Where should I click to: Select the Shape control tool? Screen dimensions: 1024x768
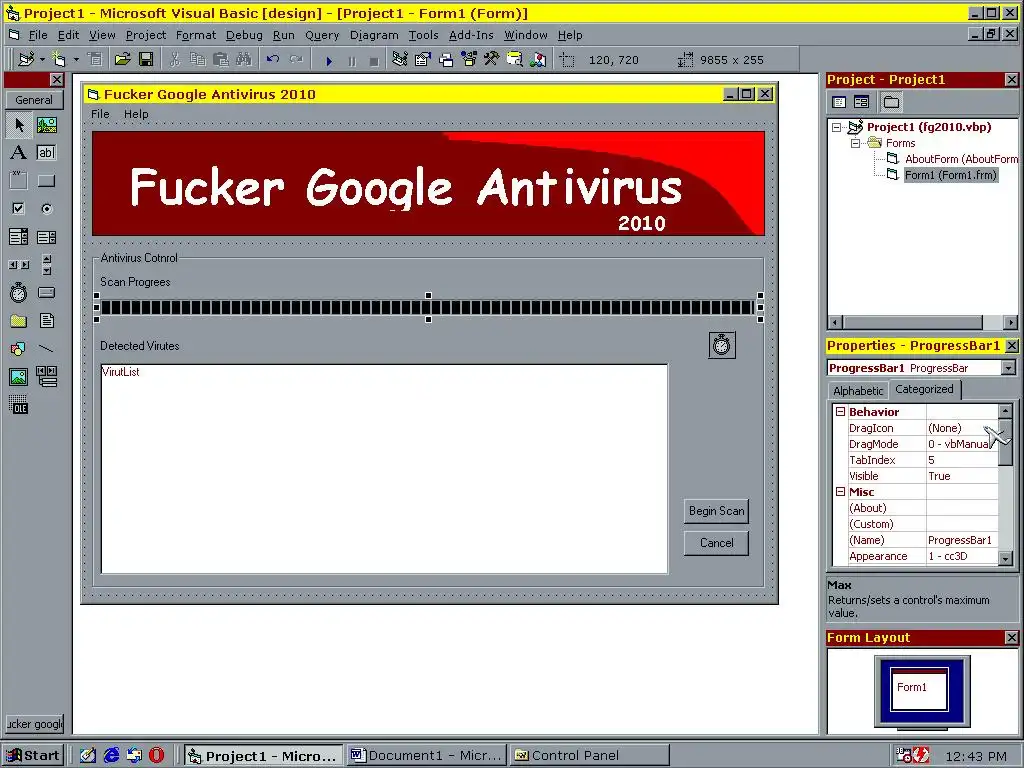pyautogui.click(x=19, y=349)
